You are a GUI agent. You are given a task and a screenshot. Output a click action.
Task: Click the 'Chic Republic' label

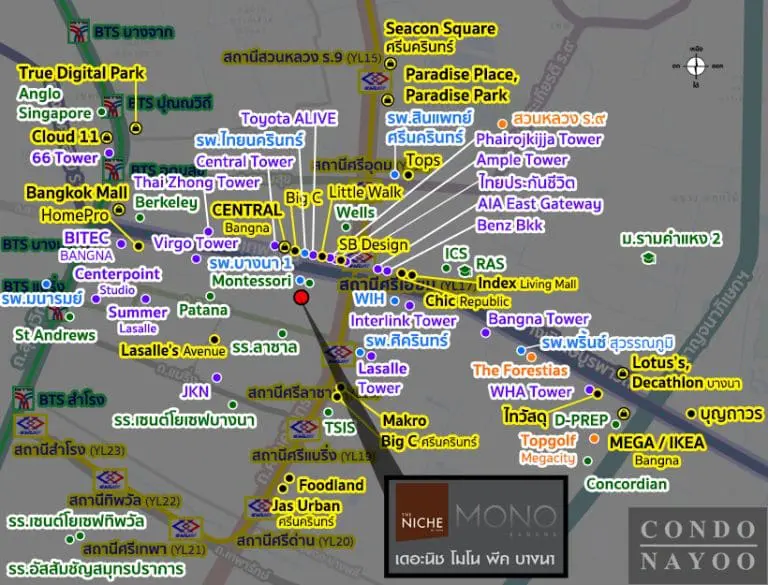(x=467, y=301)
